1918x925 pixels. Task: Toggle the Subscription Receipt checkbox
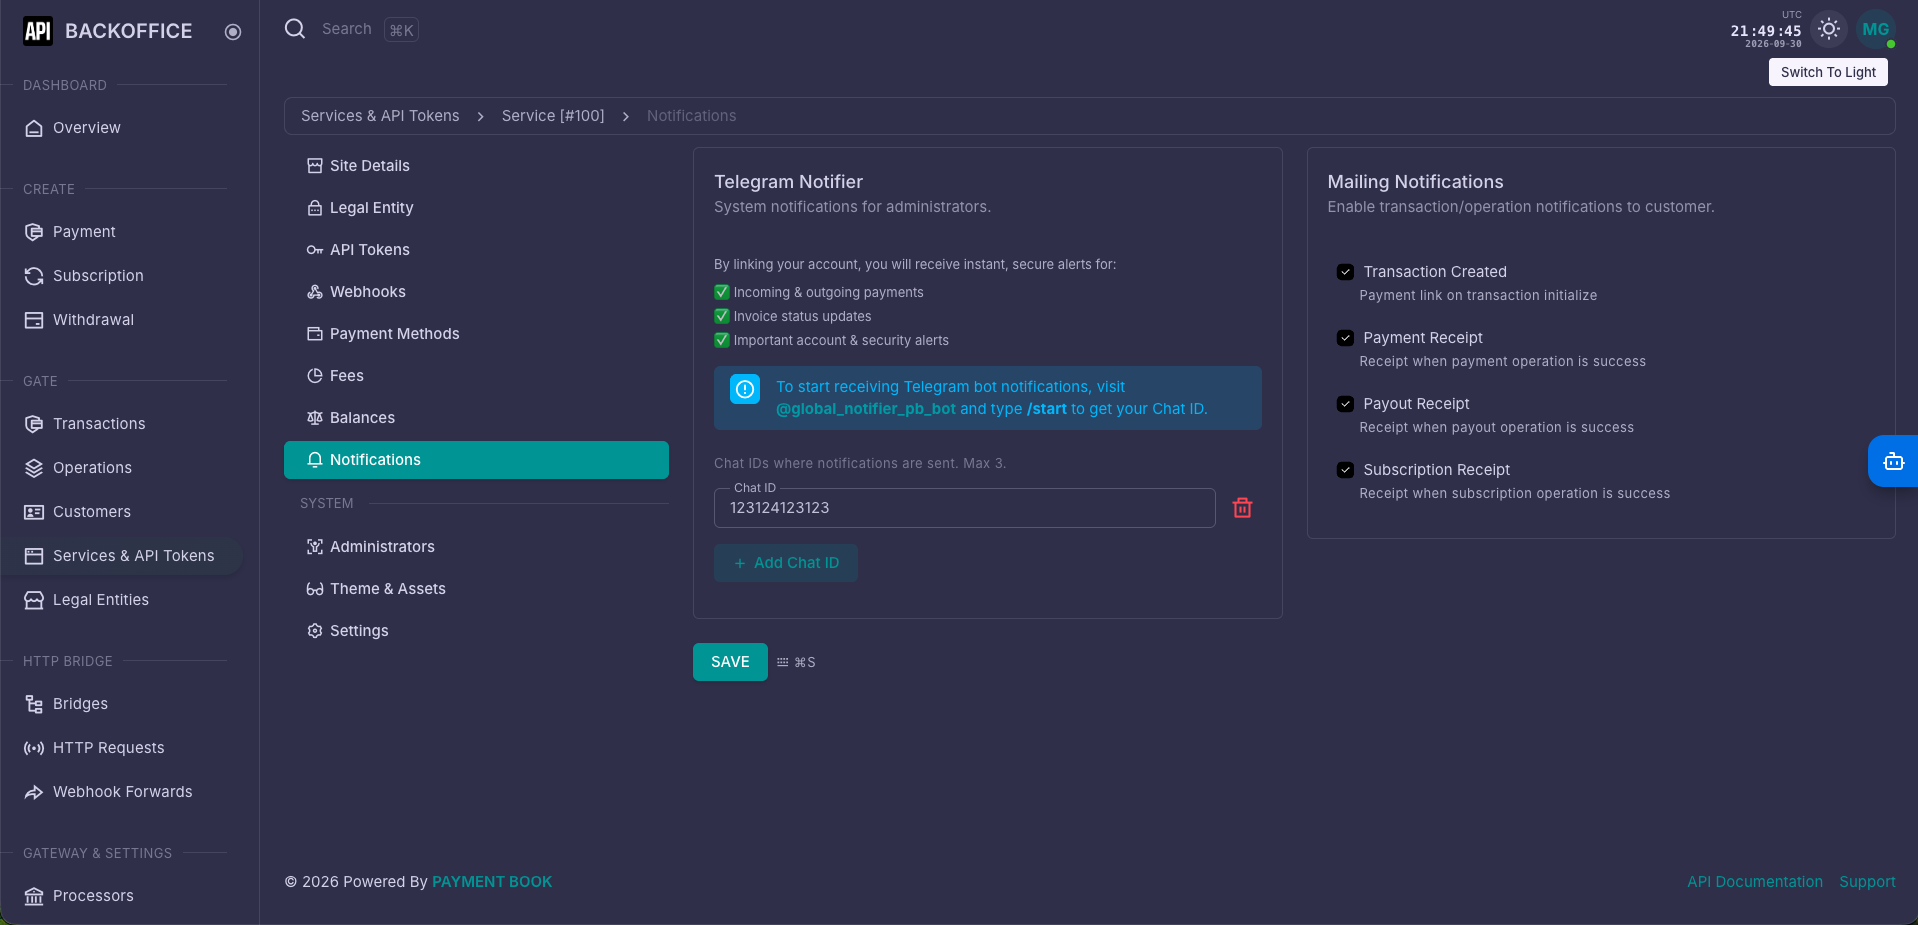tap(1345, 470)
